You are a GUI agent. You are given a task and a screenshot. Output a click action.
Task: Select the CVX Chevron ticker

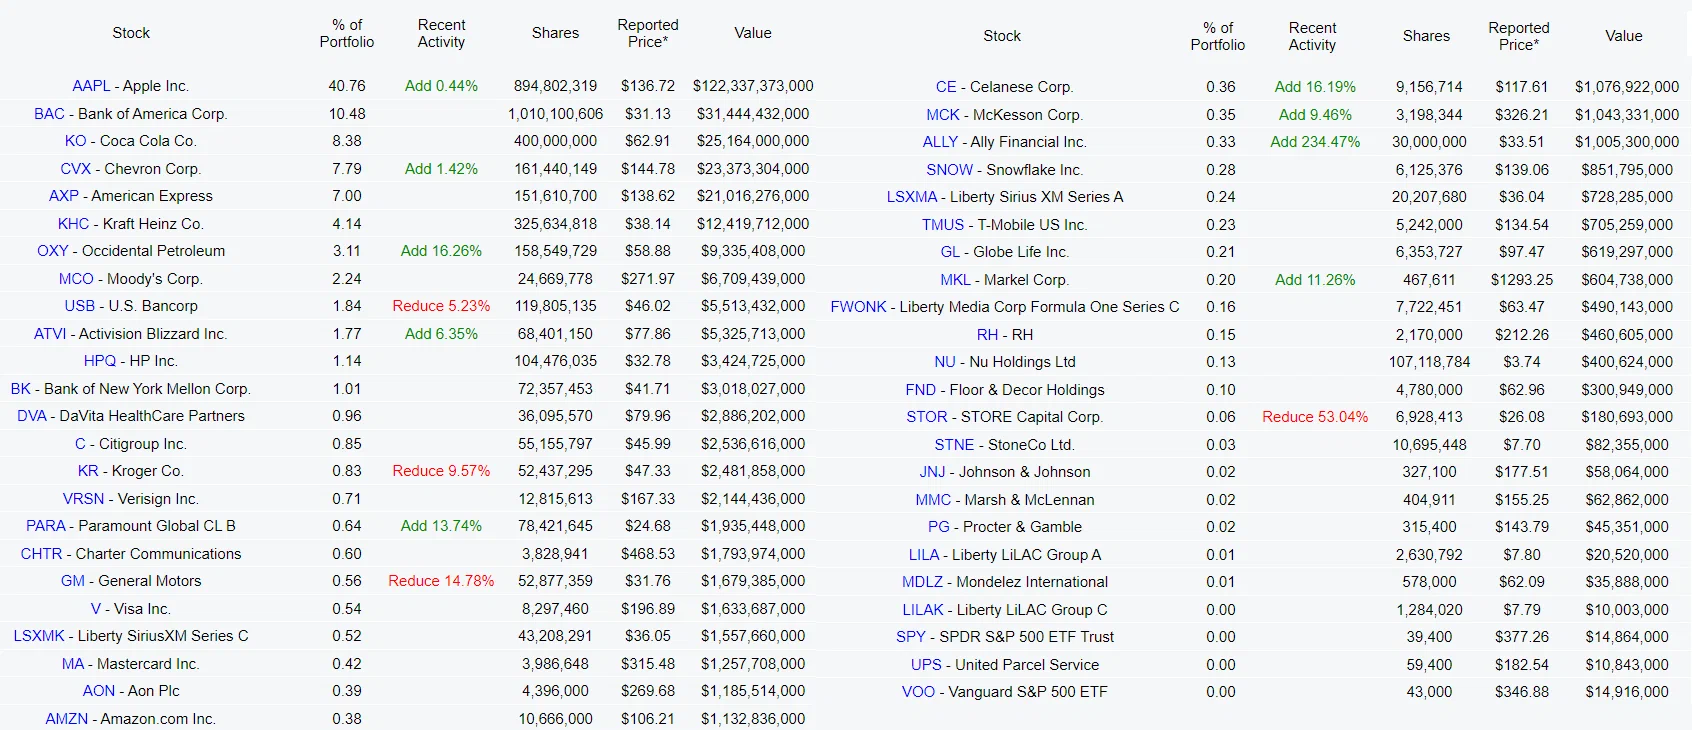(75, 169)
